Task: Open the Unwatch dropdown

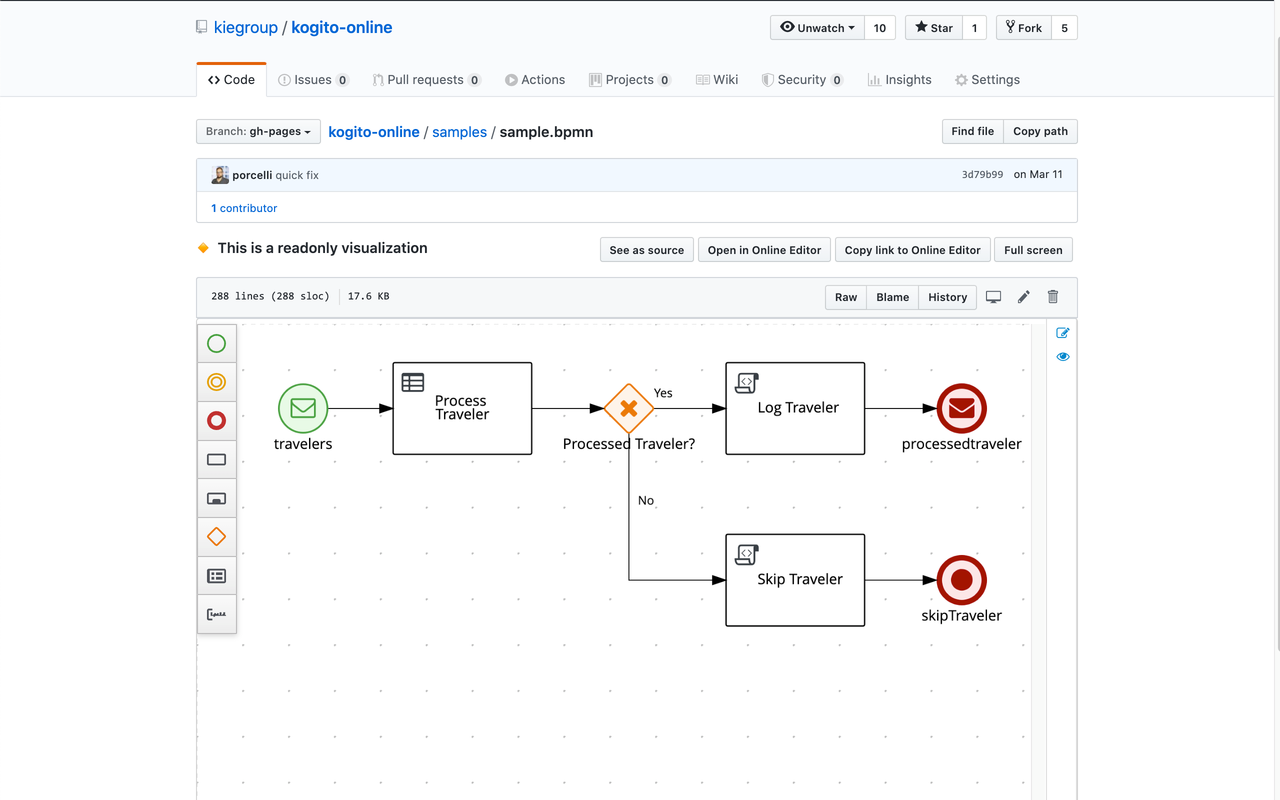Action: (x=817, y=28)
